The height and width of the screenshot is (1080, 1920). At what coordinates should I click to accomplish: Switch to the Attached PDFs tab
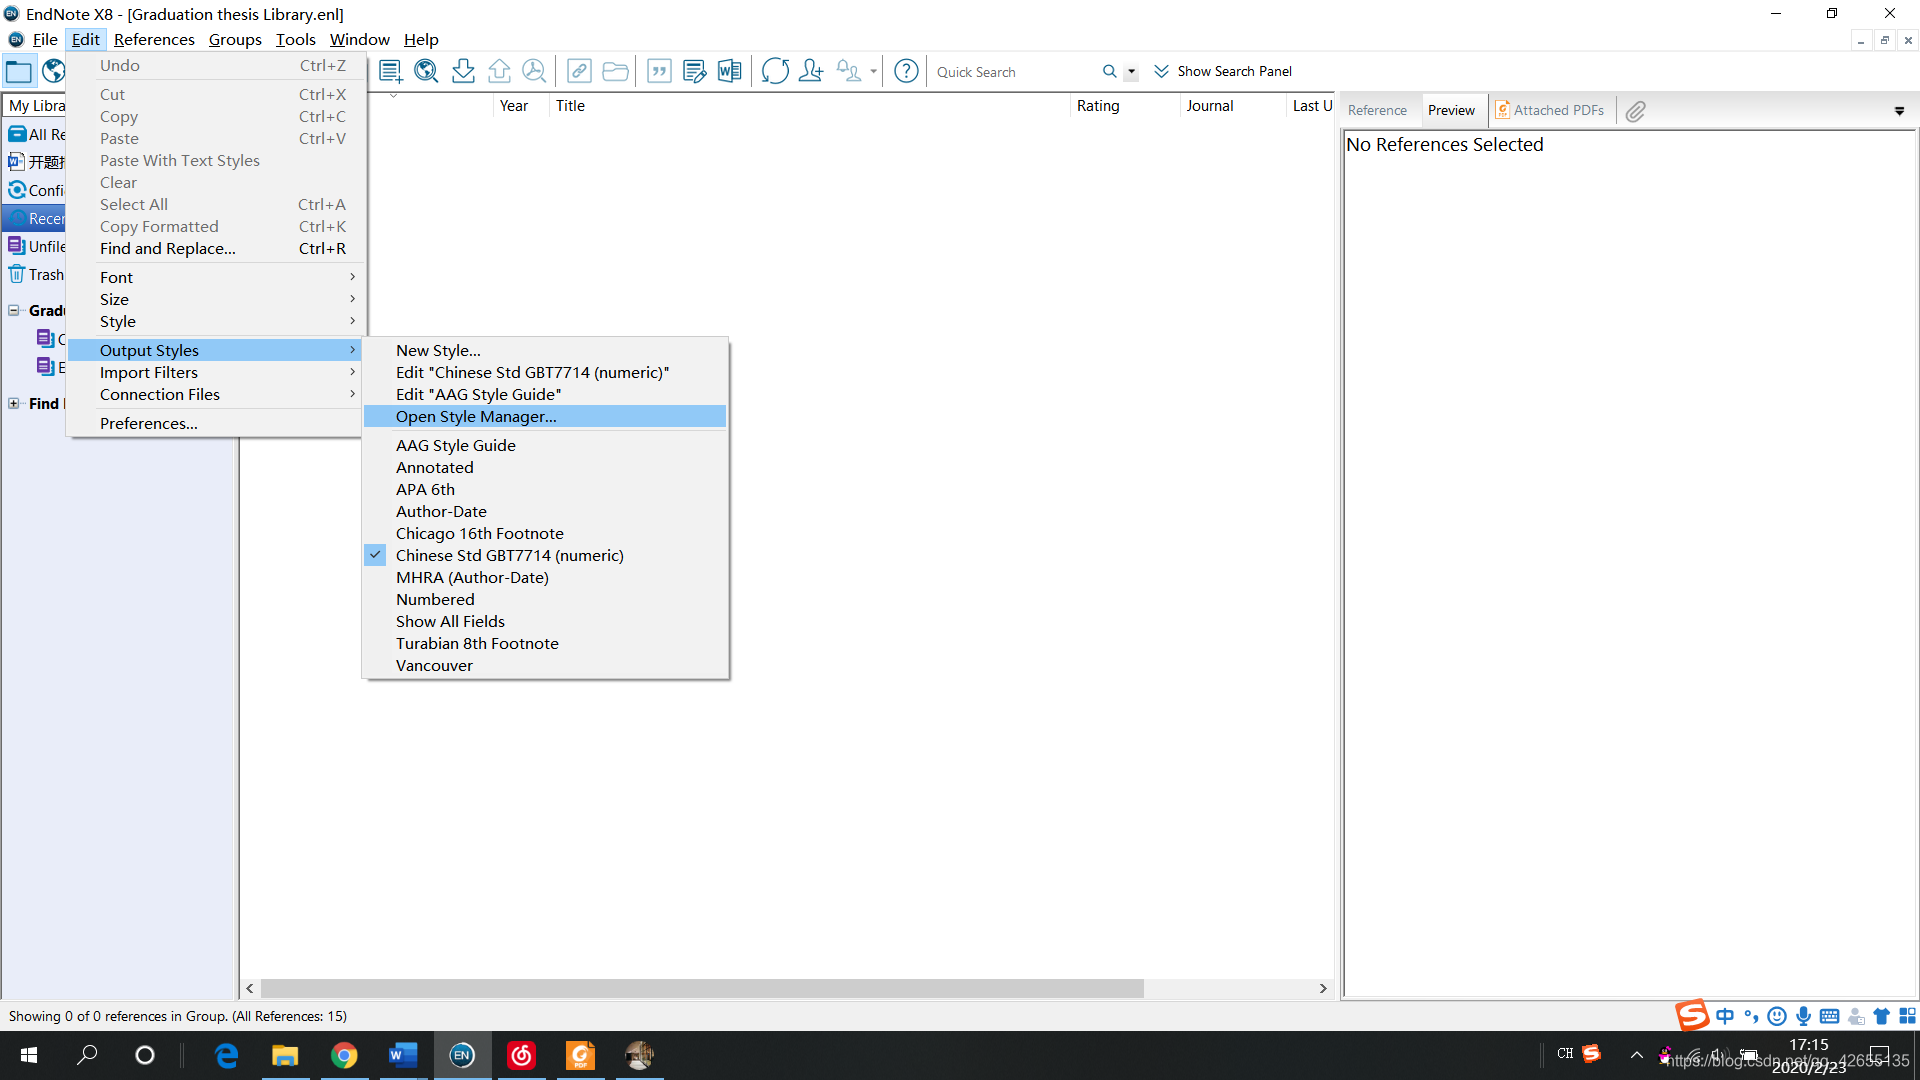[x=1550, y=110]
